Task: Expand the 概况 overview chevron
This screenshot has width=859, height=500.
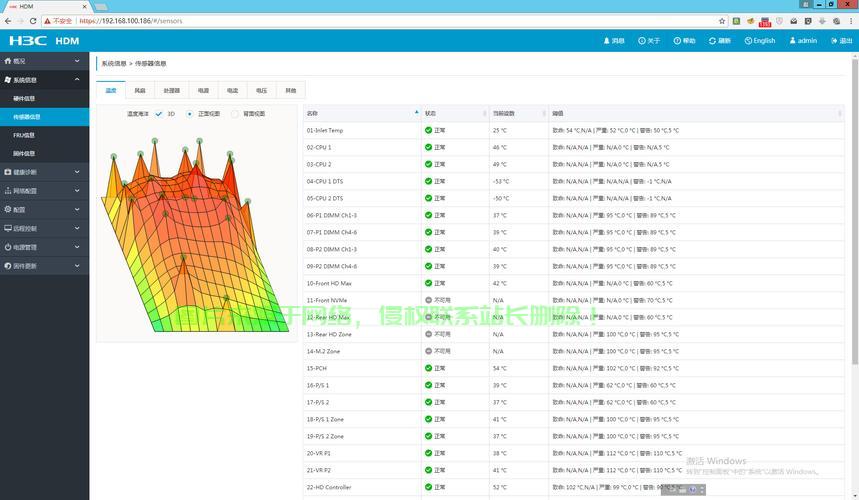Action: [x=77, y=61]
